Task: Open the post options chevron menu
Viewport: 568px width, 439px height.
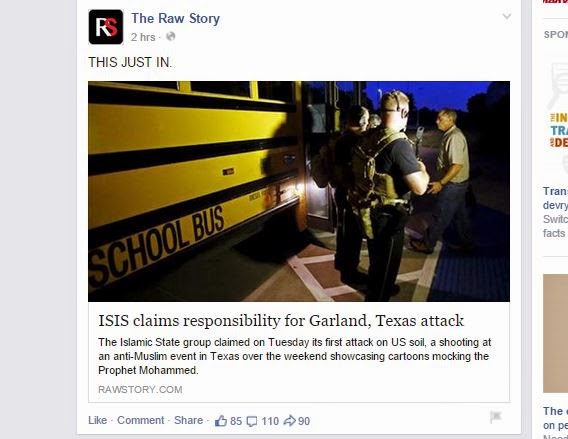Action: click(x=507, y=16)
